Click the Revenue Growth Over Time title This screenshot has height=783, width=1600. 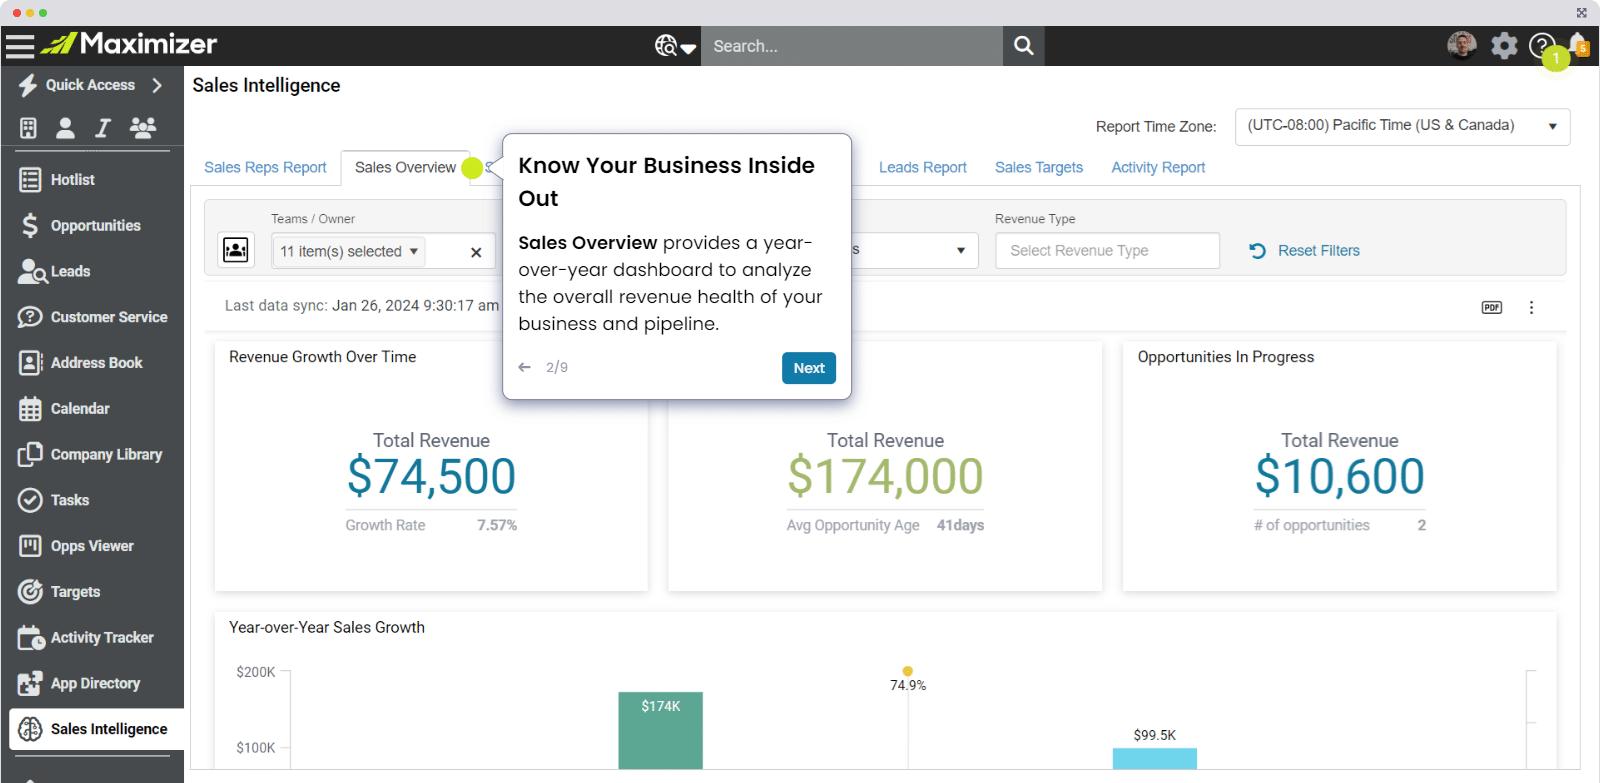coord(323,357)
